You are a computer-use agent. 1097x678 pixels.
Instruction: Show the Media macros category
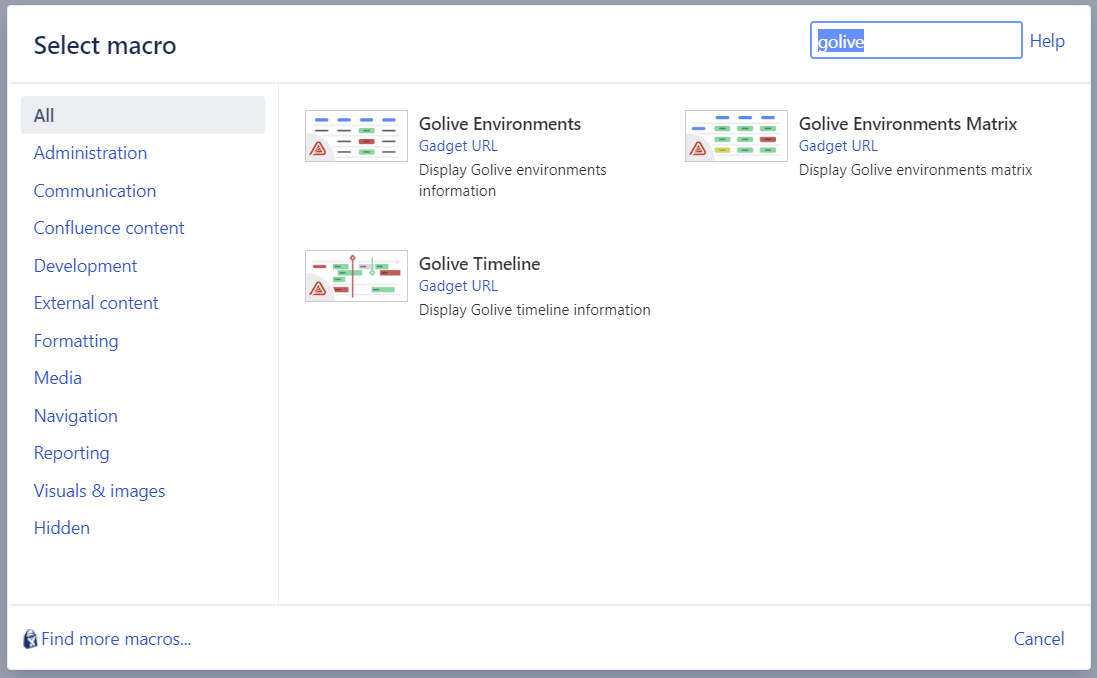pos(58,378)
